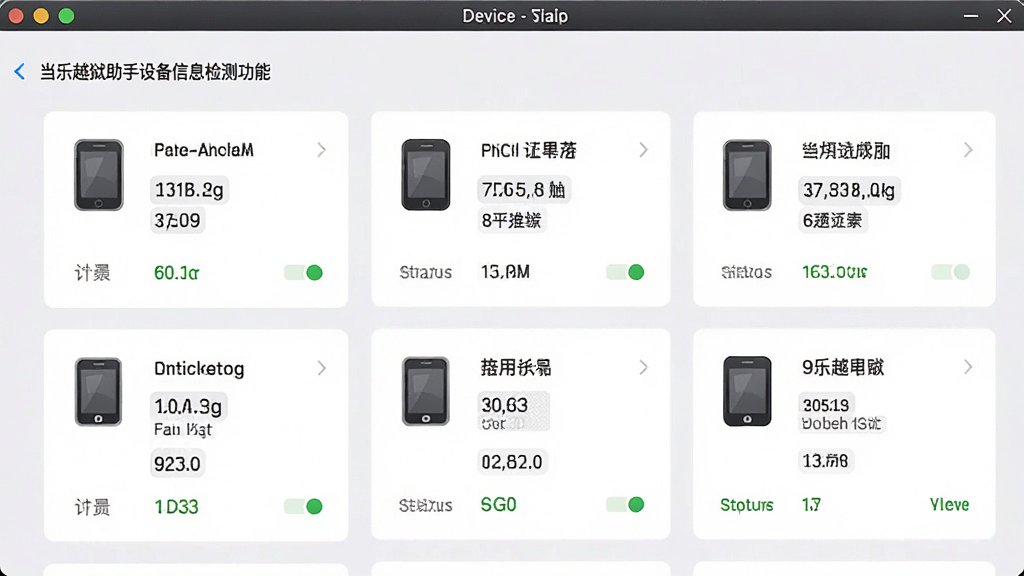This screenshot has width=1024, height=576.
Task: Click the phone icon on the Dnticketog card
Action: point(99,391)
